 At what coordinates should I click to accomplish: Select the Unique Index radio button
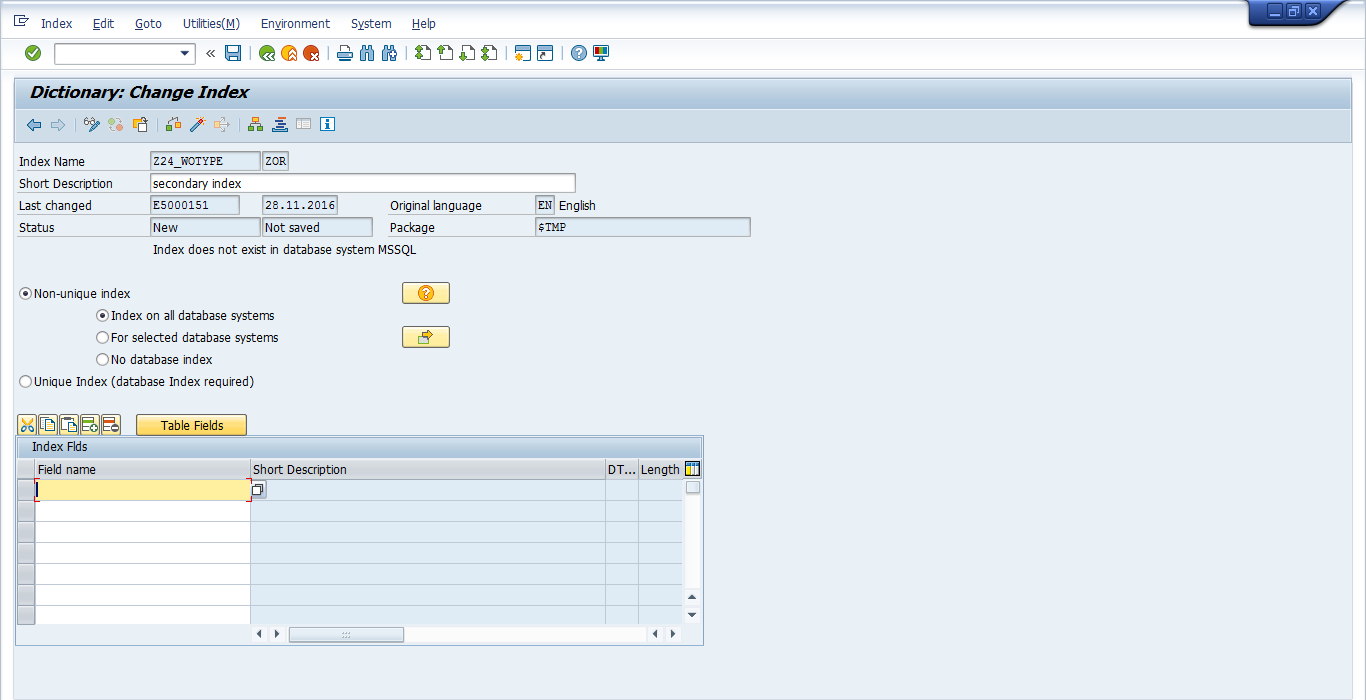26,382
